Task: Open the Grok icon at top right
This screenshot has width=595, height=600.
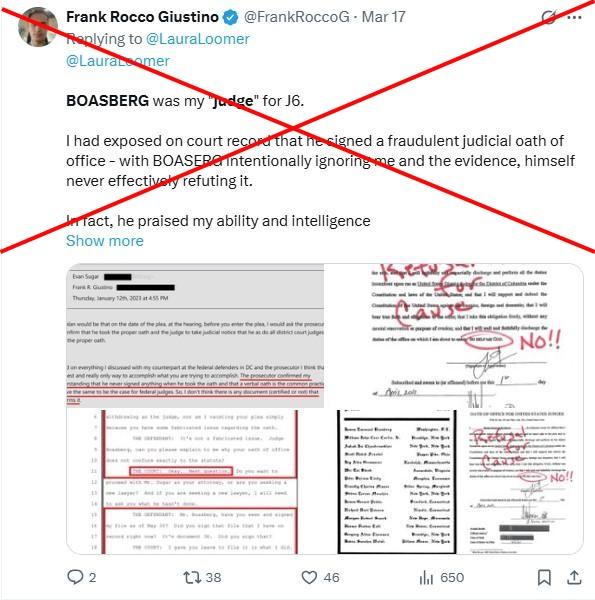Action: coord(549,17)
